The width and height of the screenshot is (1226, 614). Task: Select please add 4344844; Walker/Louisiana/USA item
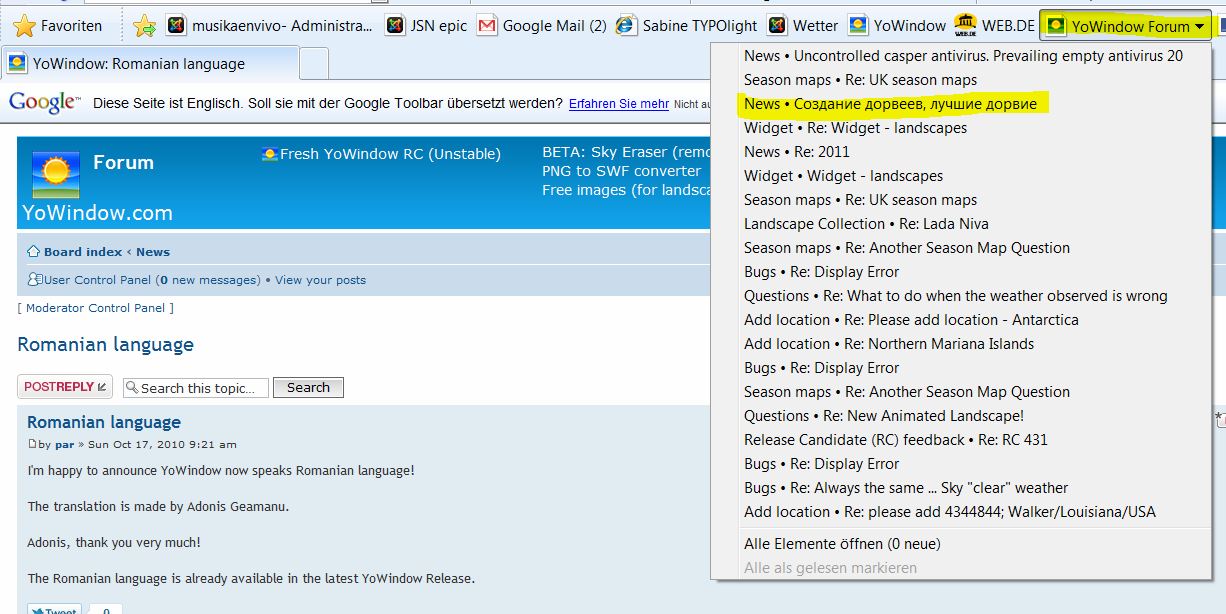(950, 512)
